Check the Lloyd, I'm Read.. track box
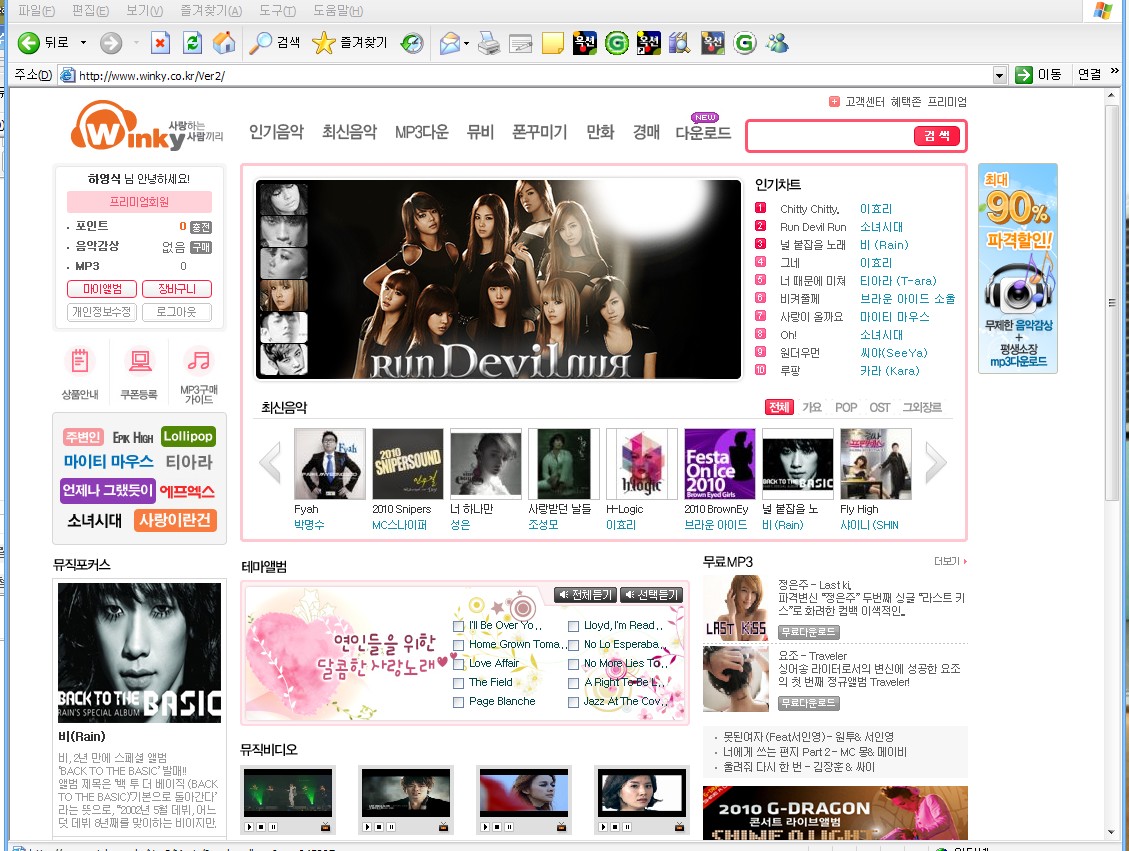The width and height of the screenshot is (1129, 851). click(573, 626)
